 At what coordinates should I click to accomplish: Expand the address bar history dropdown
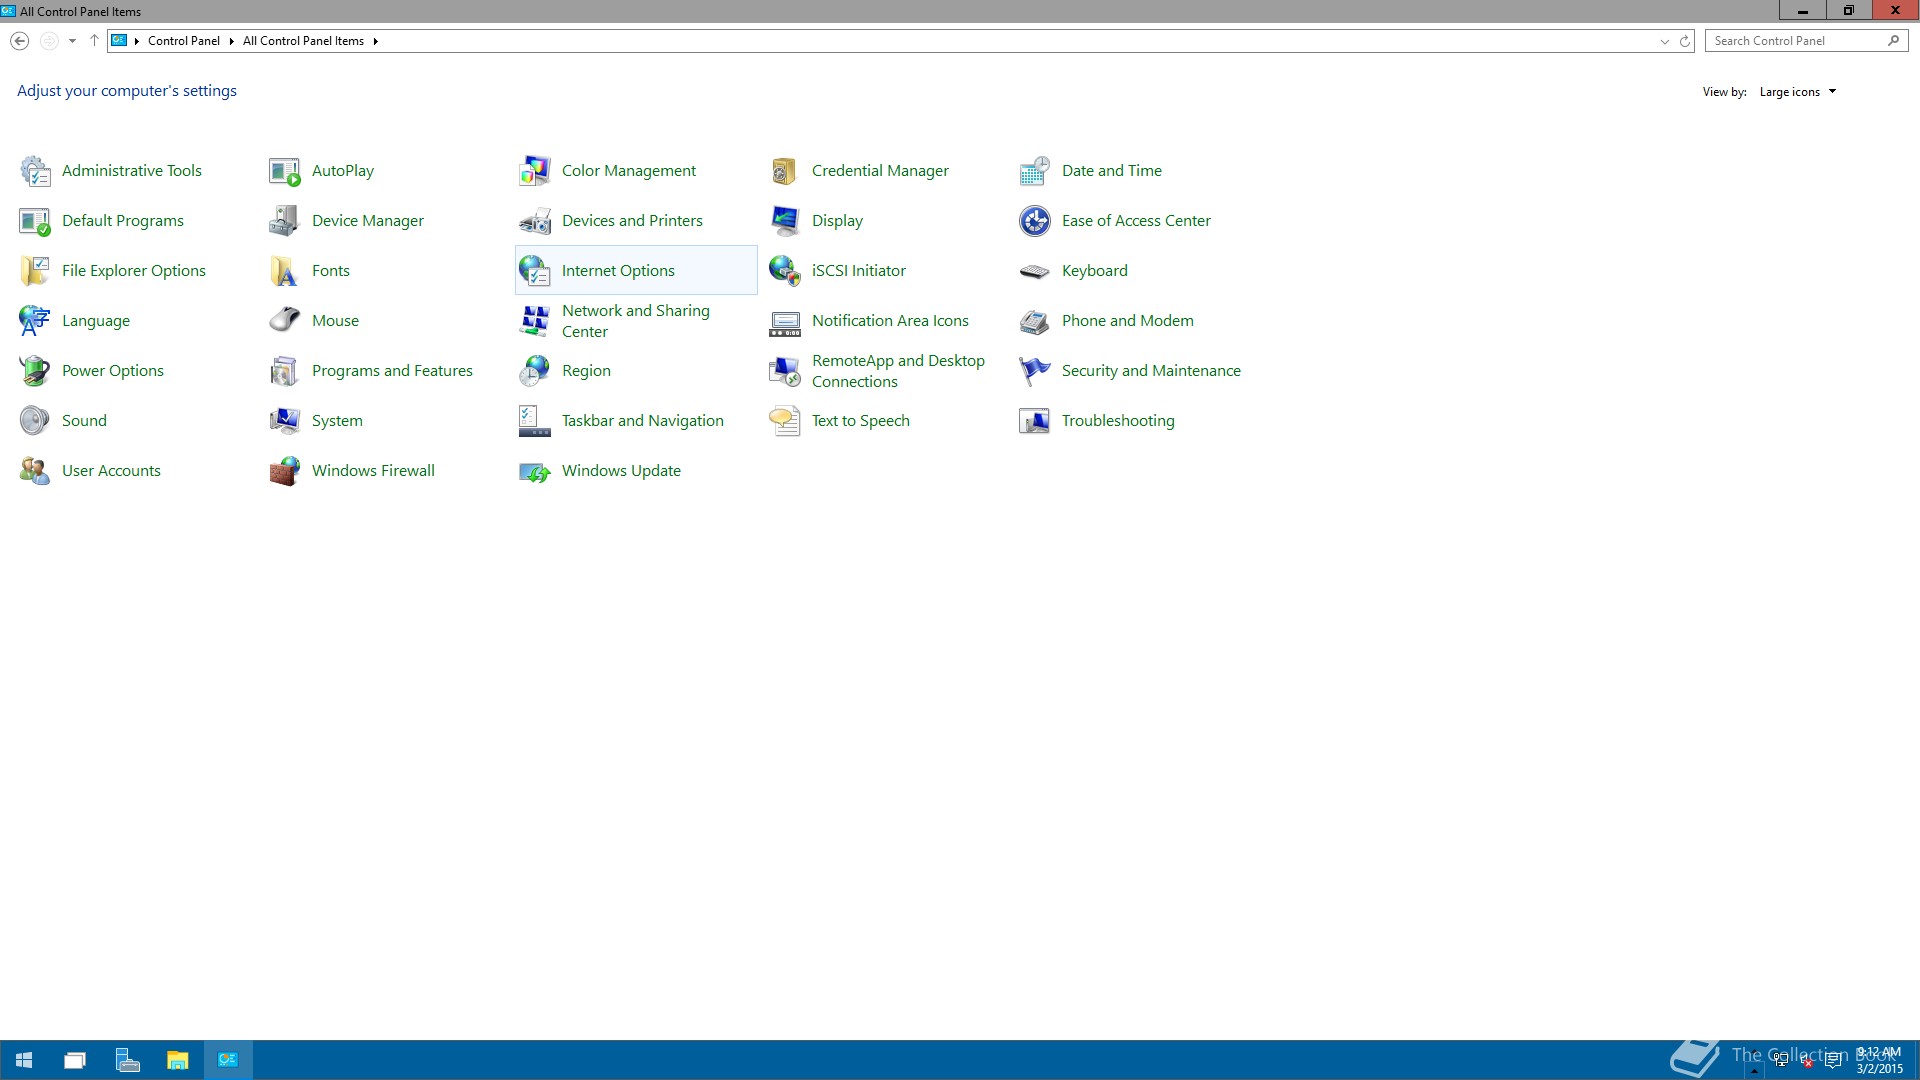coord(1664,41)
